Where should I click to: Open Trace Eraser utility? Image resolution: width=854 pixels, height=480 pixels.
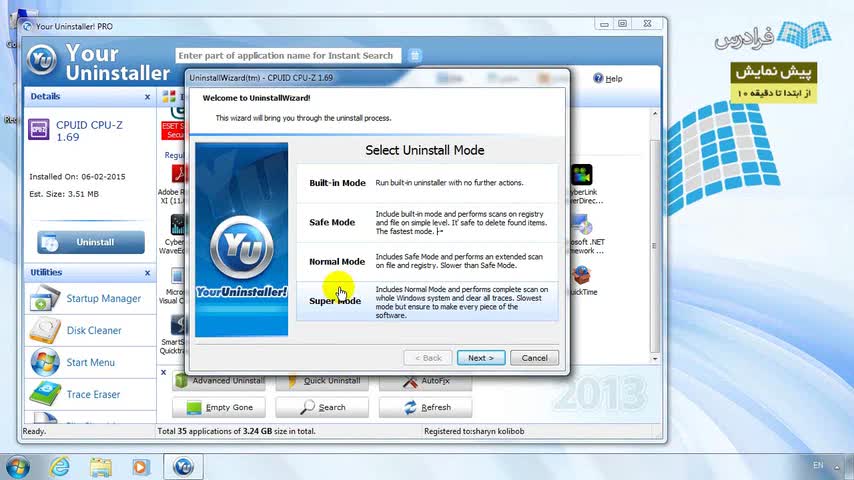pyautogui.click(x=90, y=394)
